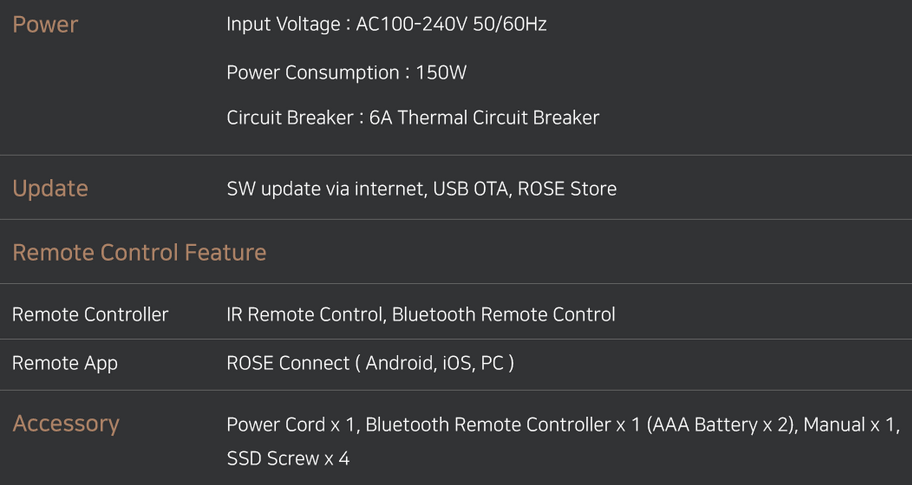Click the words ROSE Store
The height and width of the screenshot is (485, 912).
(567, 188)
